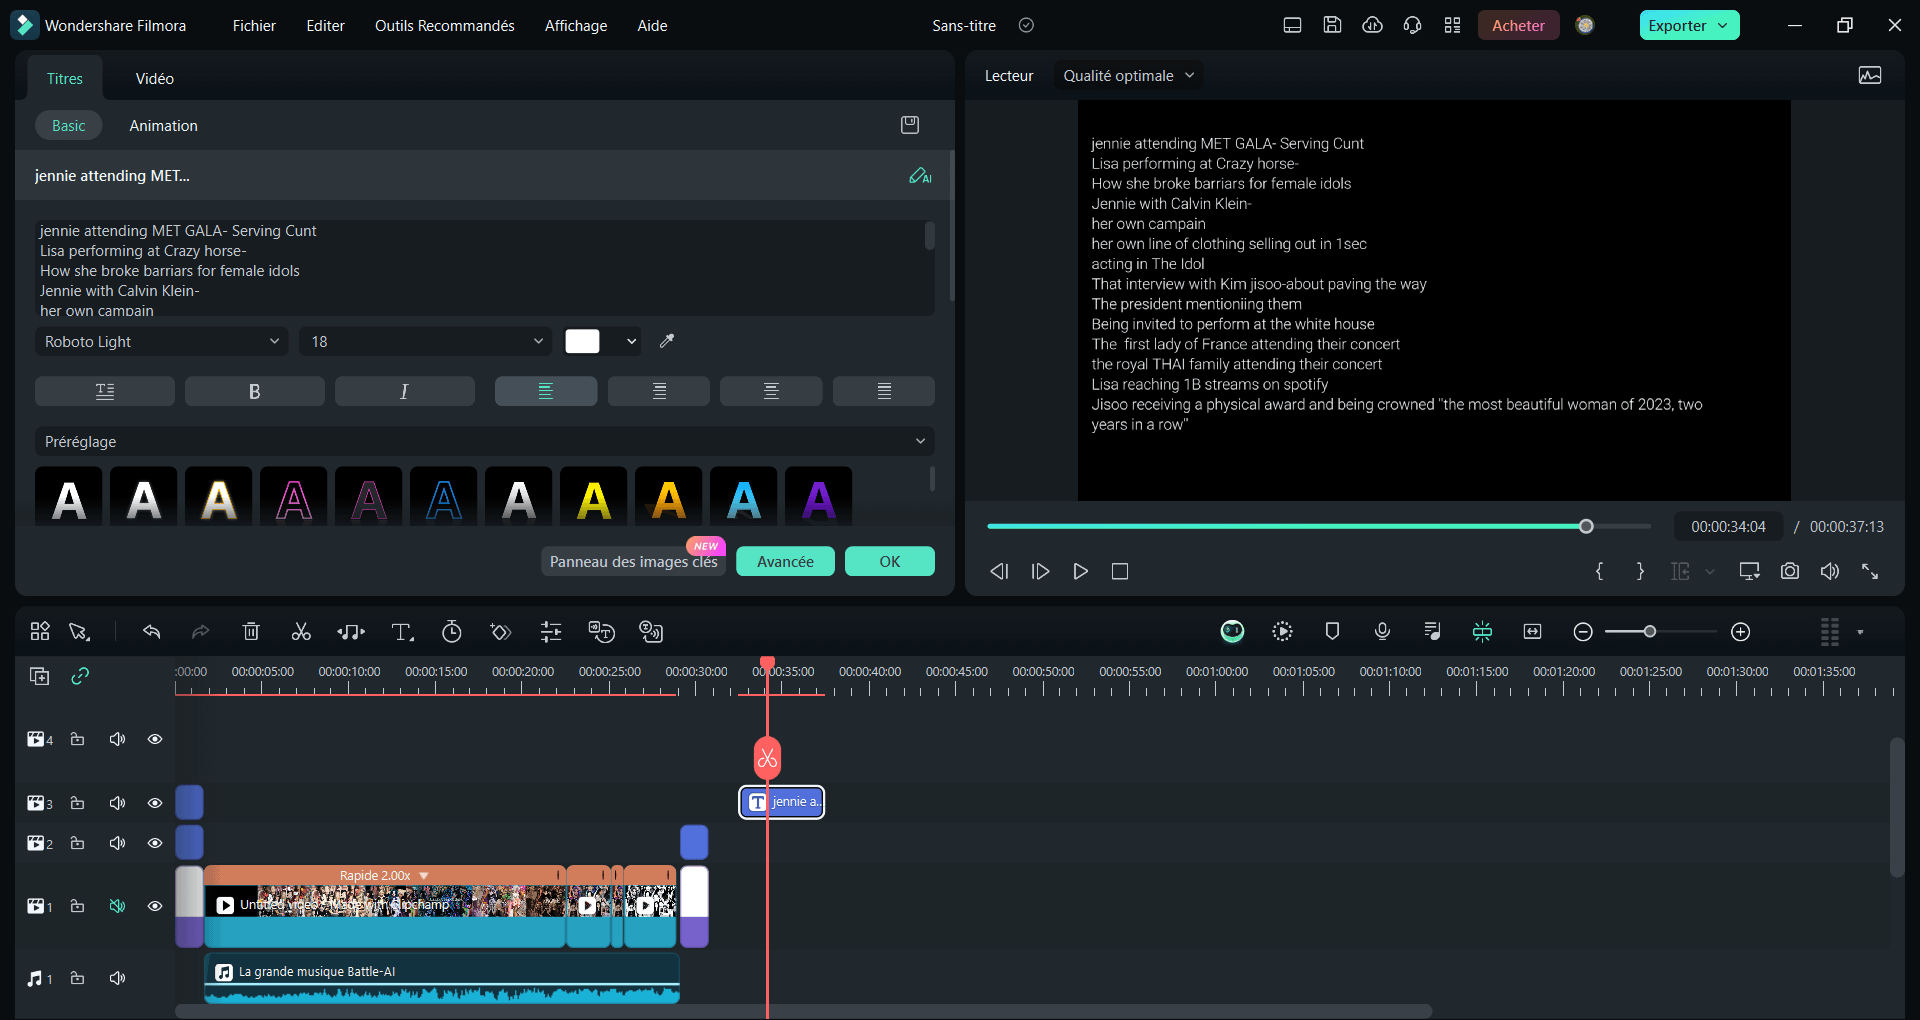Unmute video track 1 audio

117,906
